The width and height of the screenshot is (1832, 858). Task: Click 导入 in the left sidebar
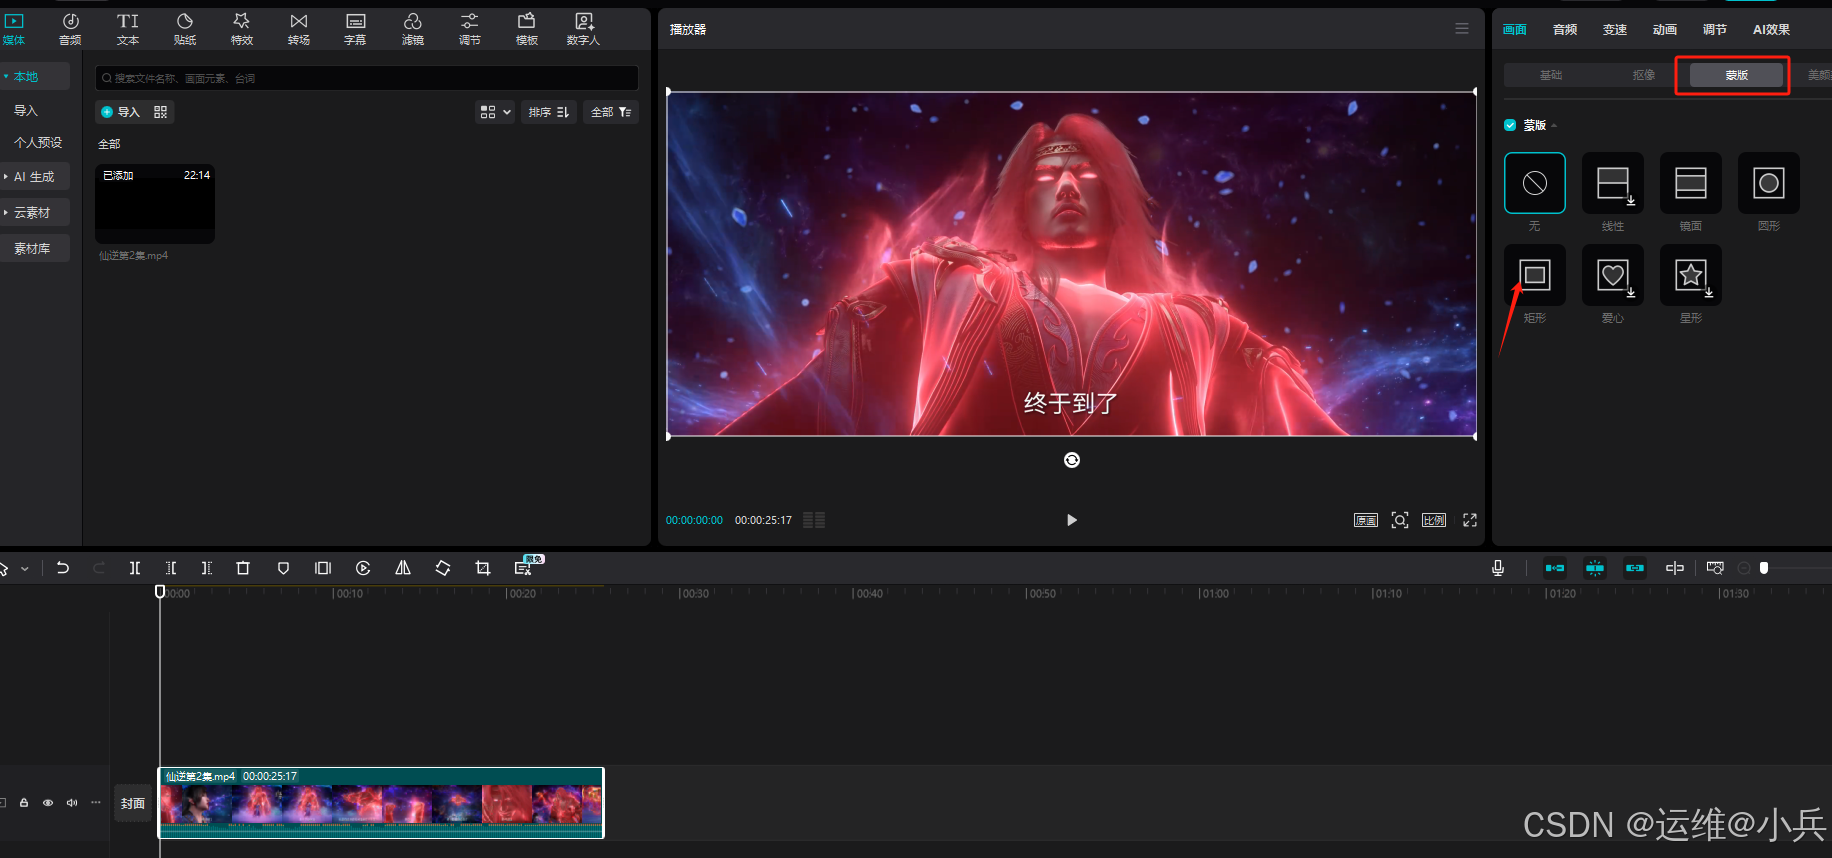pos(26,111)
